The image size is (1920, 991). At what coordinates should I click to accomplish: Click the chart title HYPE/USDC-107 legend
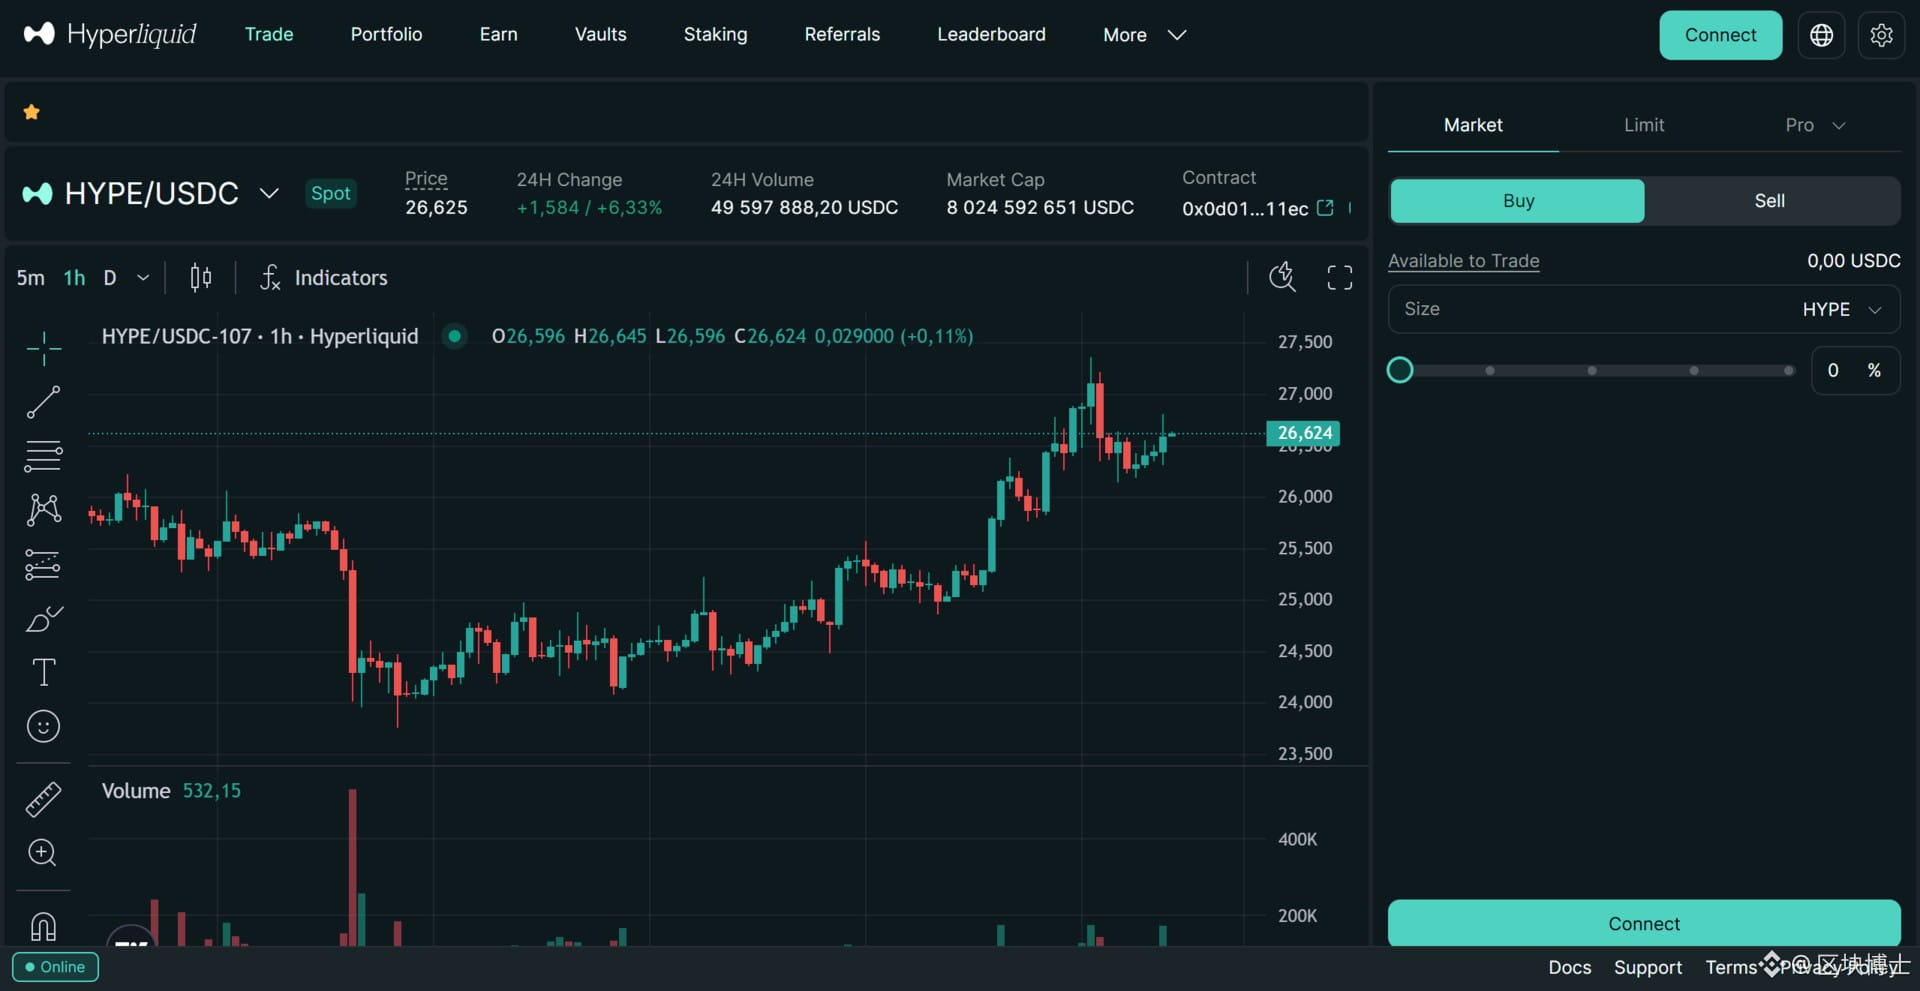click(260, 336)
